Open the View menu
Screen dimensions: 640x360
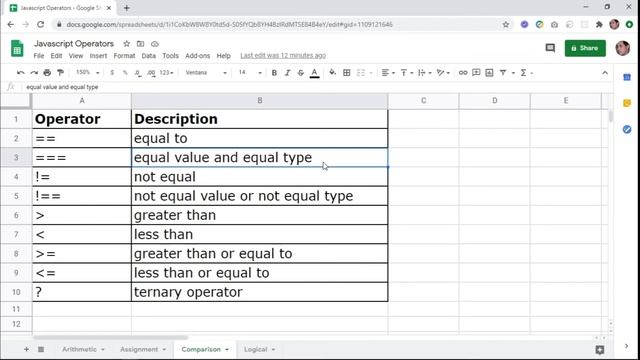[x=76, y=56]
